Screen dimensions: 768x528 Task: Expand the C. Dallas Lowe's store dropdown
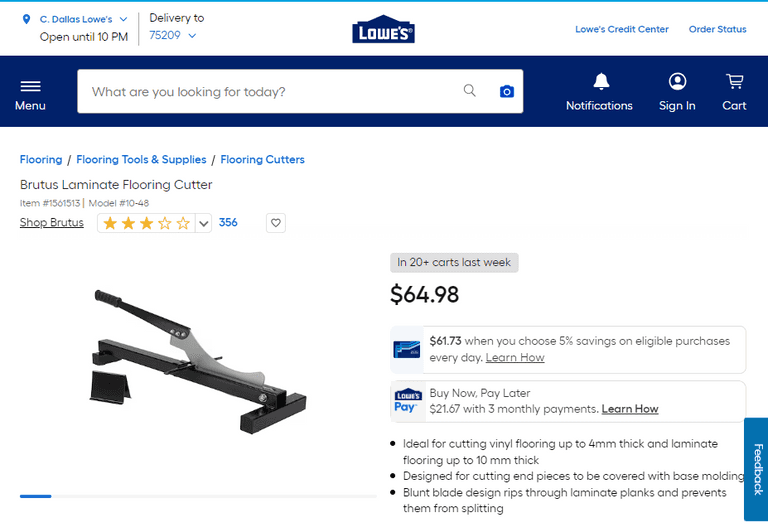point(123,19)
